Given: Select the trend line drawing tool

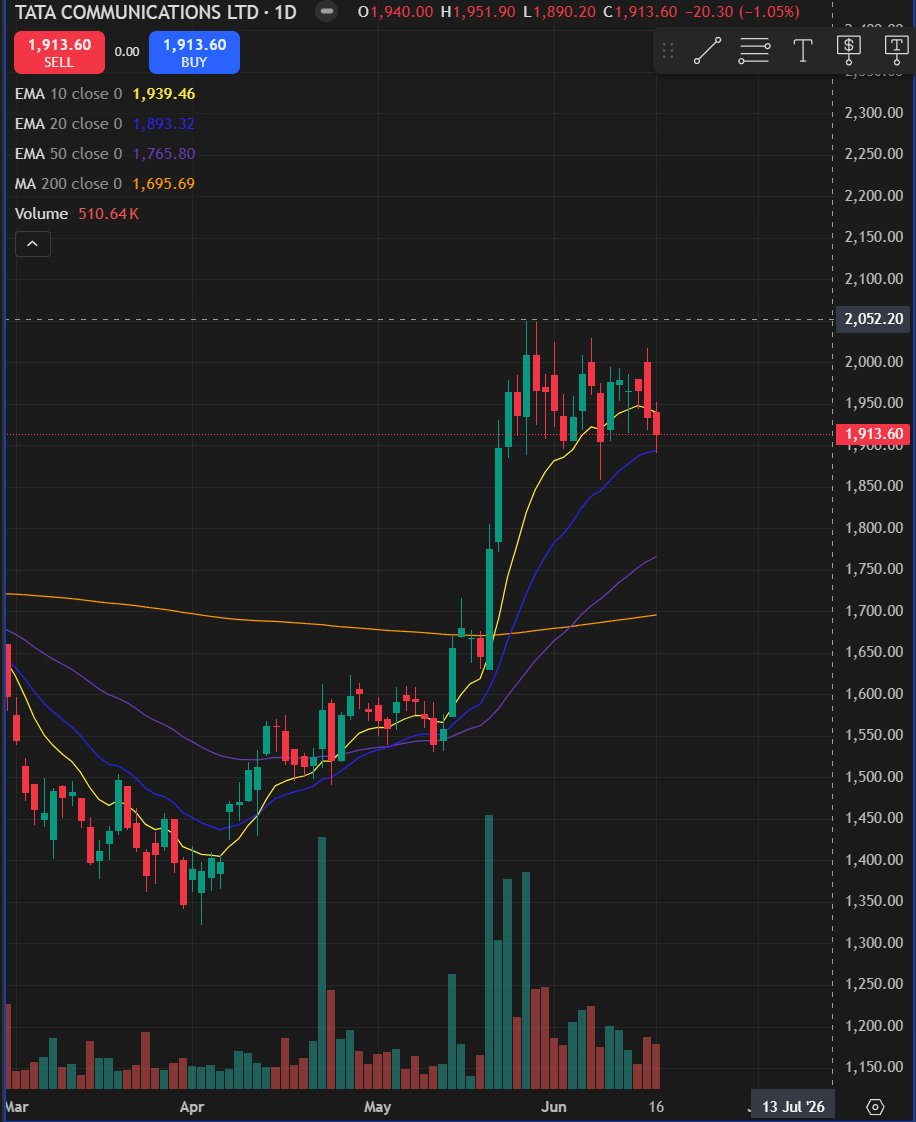Looking at the screenshot, I should 707,51.
